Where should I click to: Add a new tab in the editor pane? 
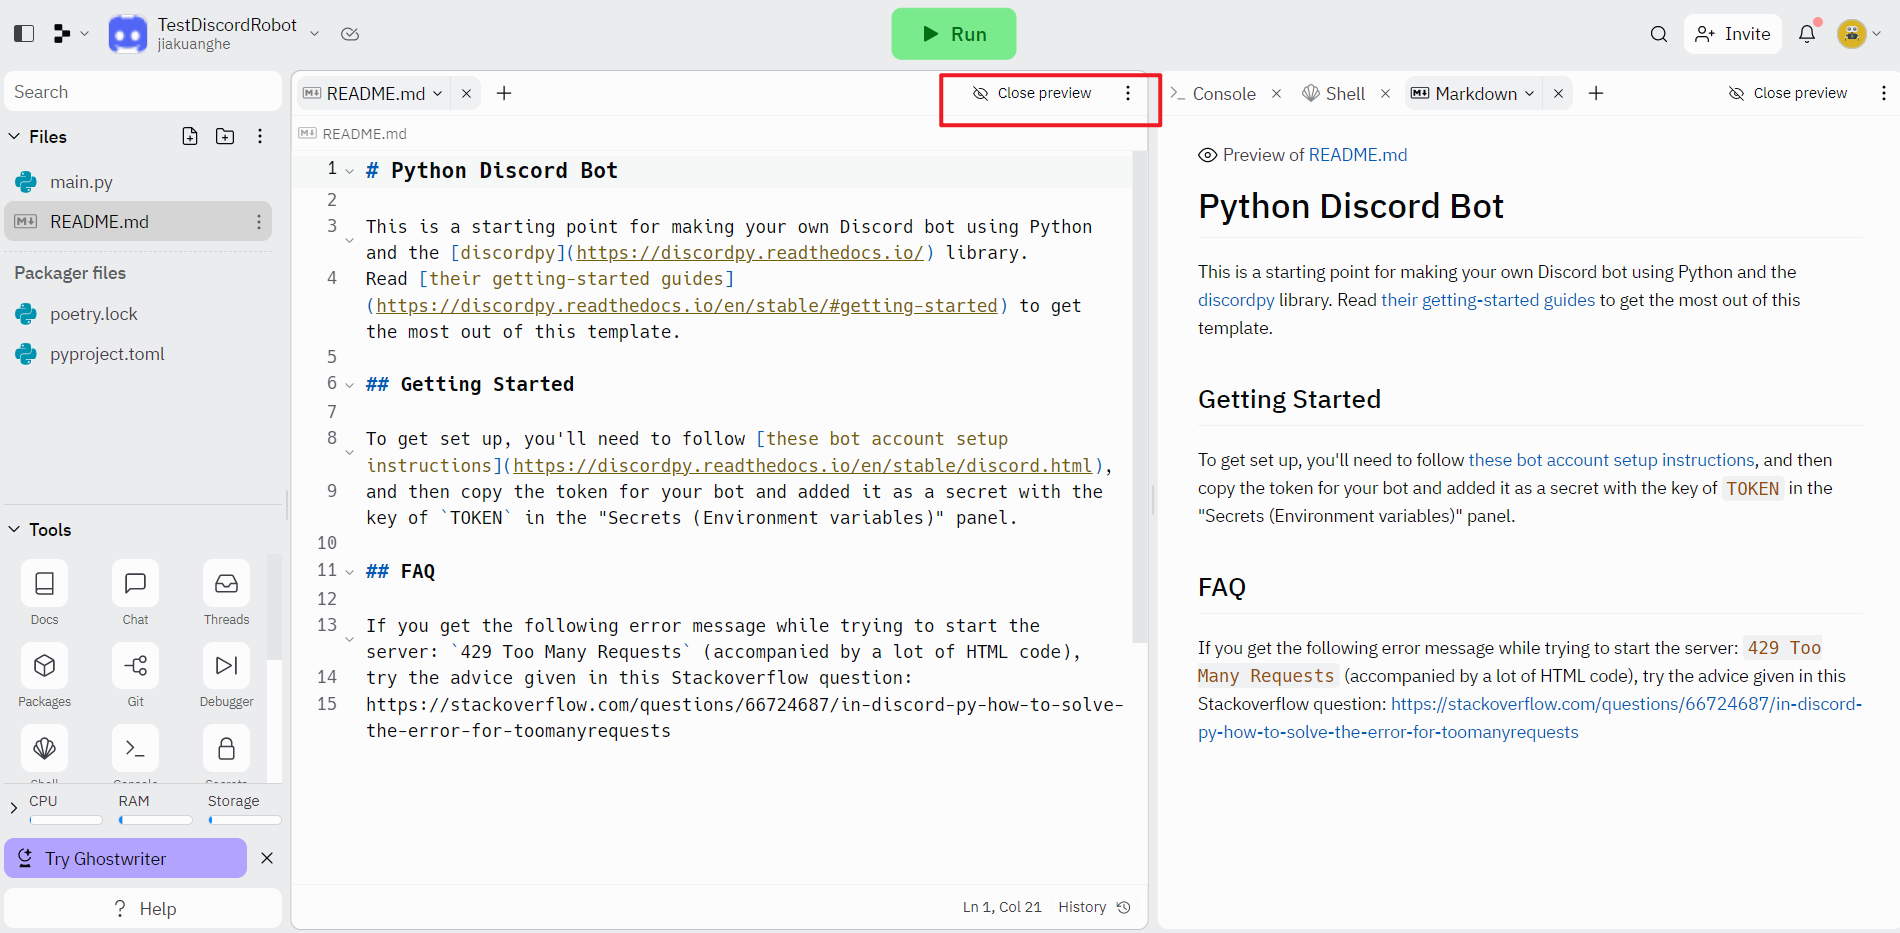pos(504,93)
